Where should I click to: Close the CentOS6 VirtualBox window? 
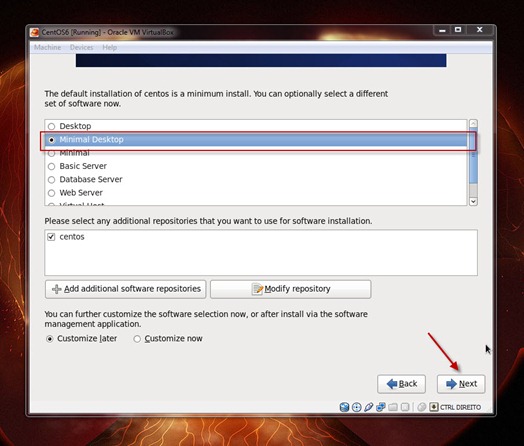[480, 30]
